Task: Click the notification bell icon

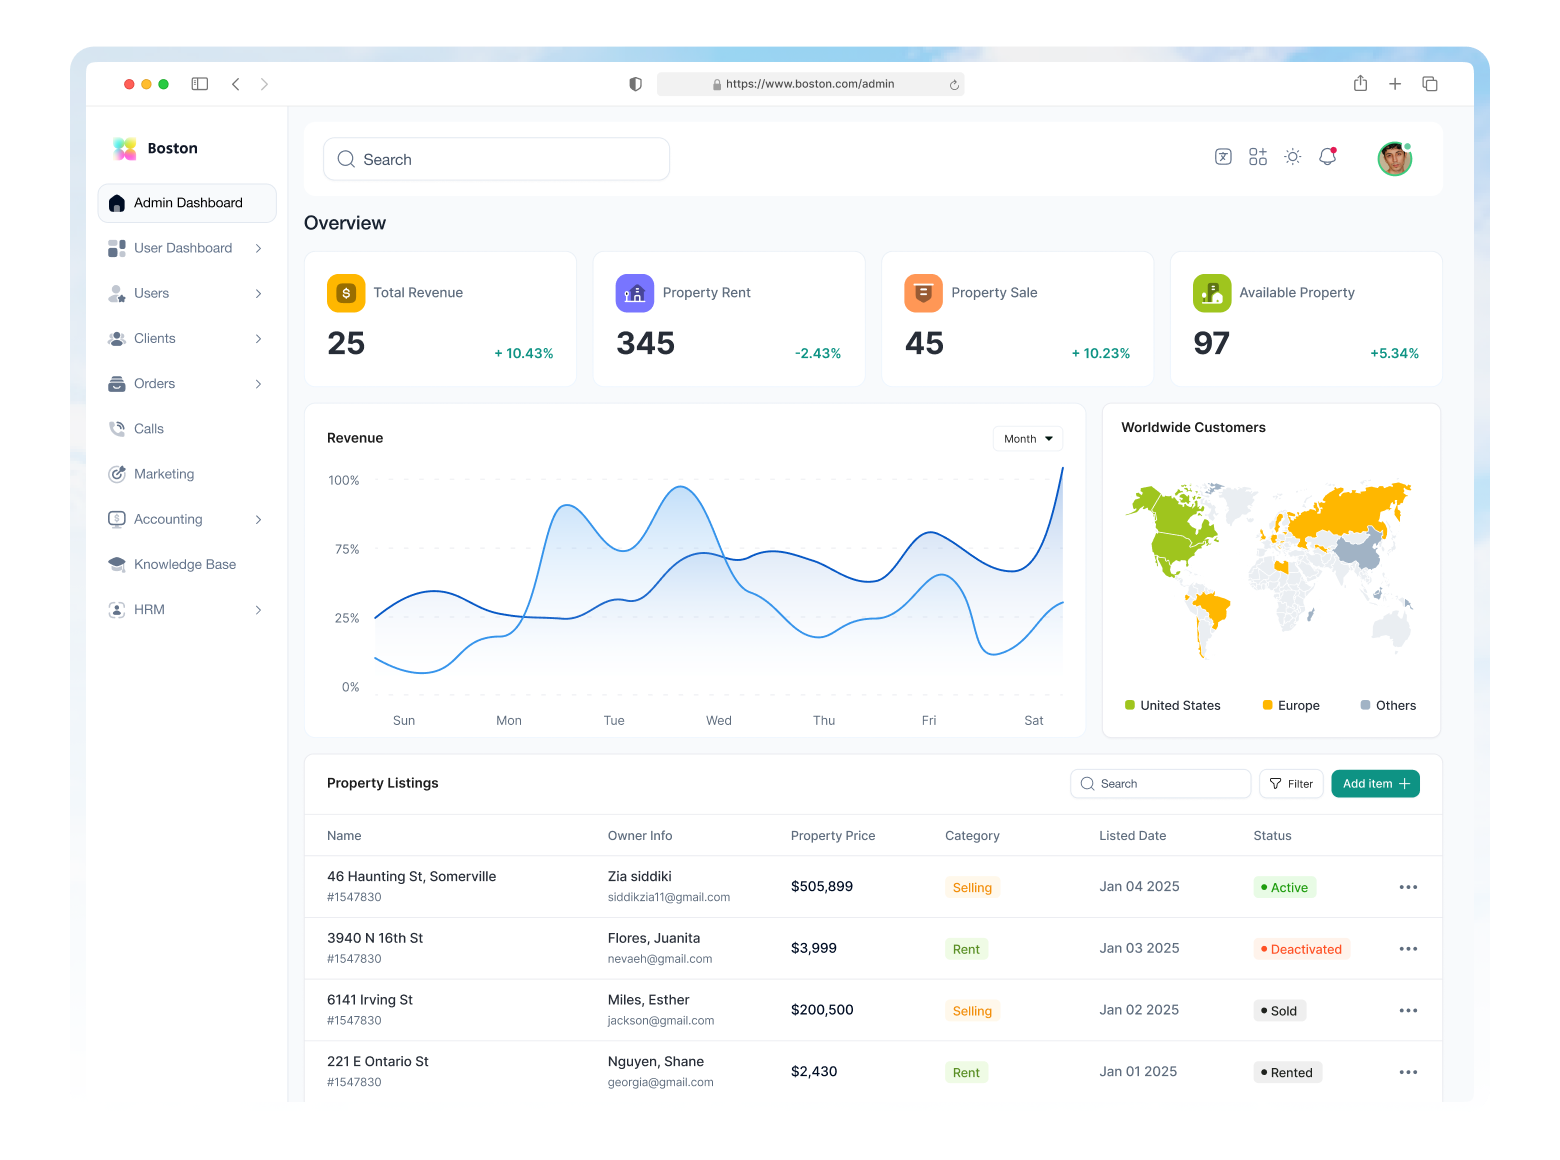Action: [x=1327, y=157]
